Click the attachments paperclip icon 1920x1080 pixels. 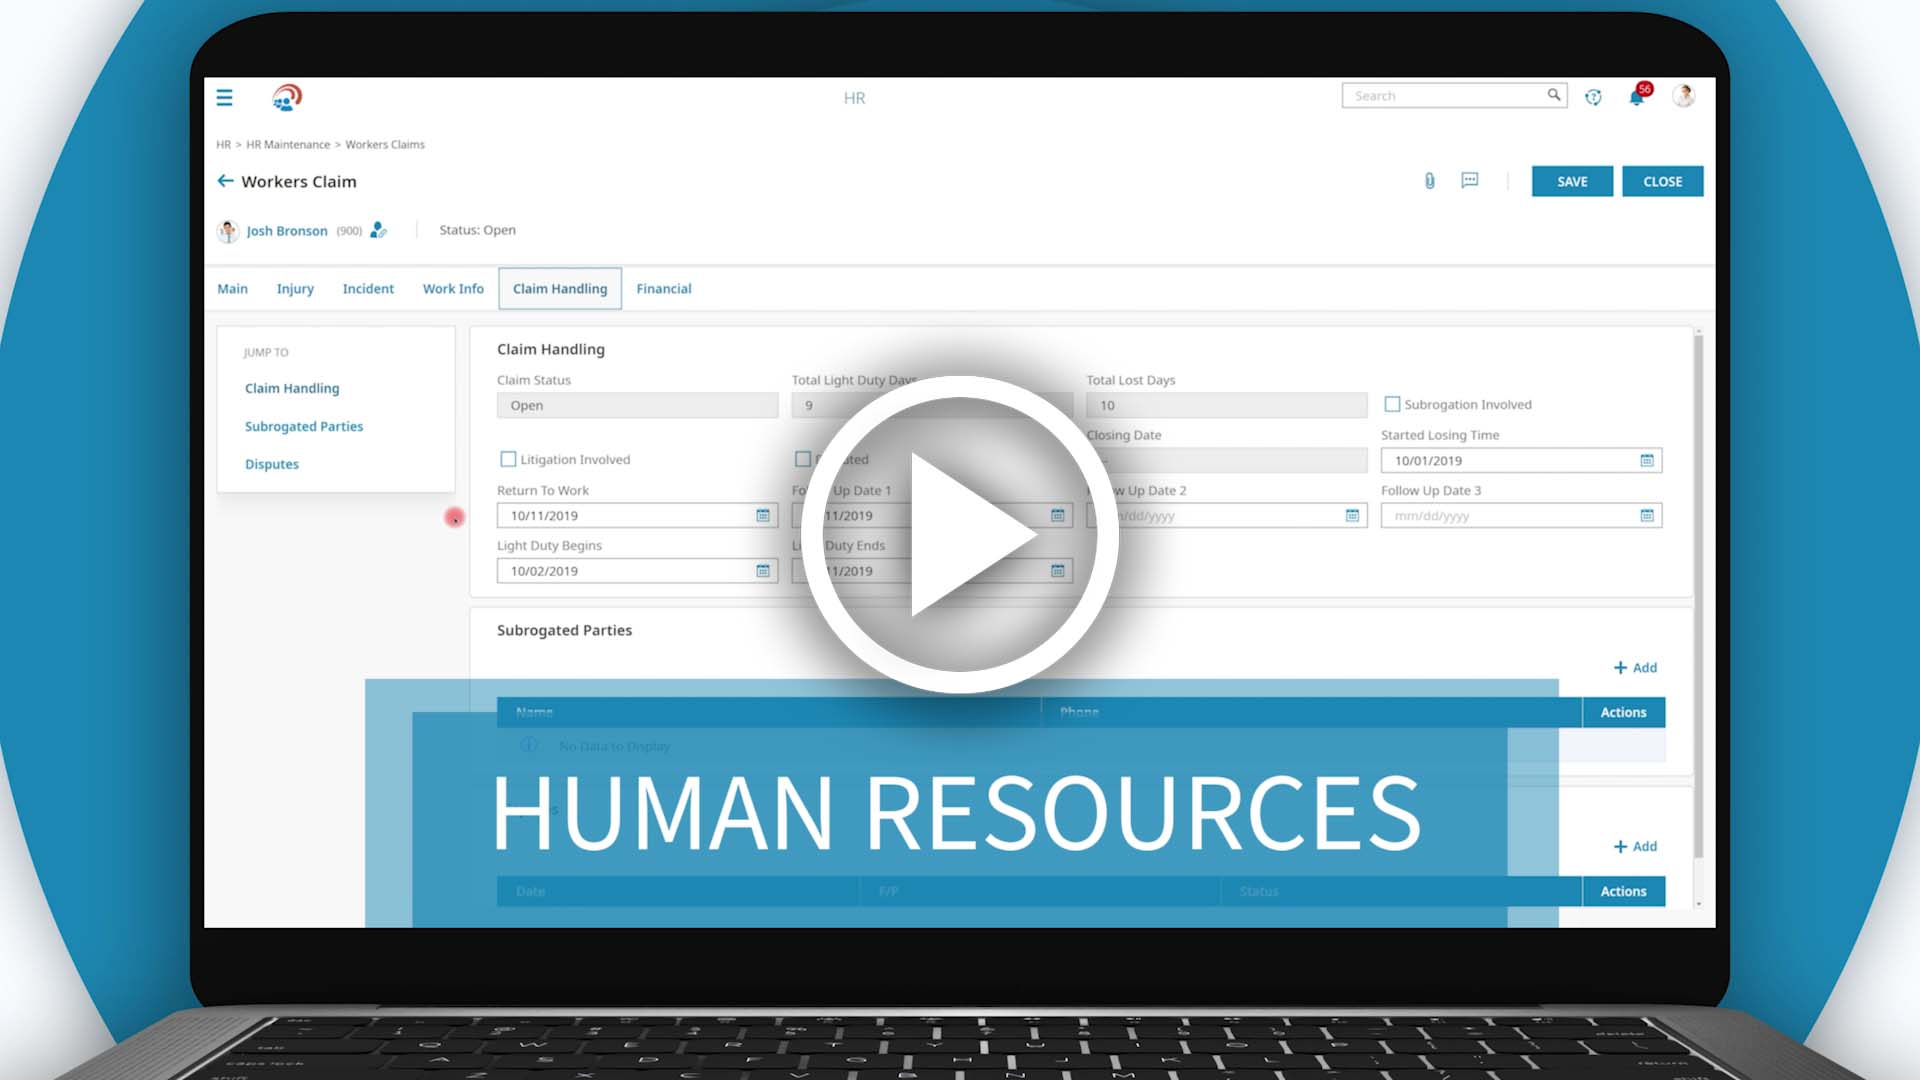(x=1428, y=181)
